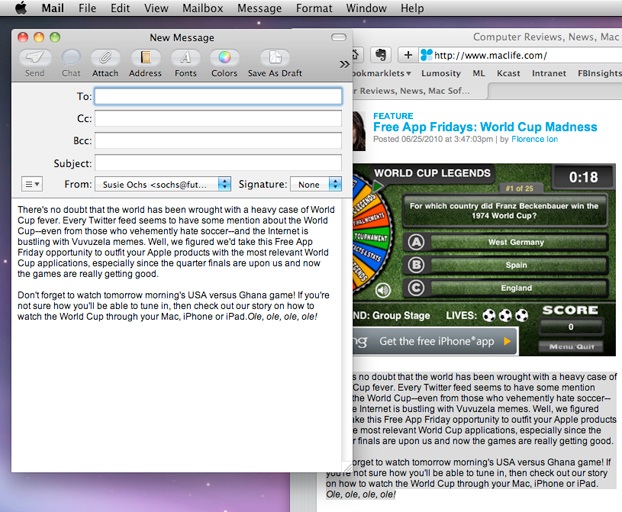Open Chat from the message toolbar
The width and height of the screenshot is (622, 512).
click(x=71, y=58)
